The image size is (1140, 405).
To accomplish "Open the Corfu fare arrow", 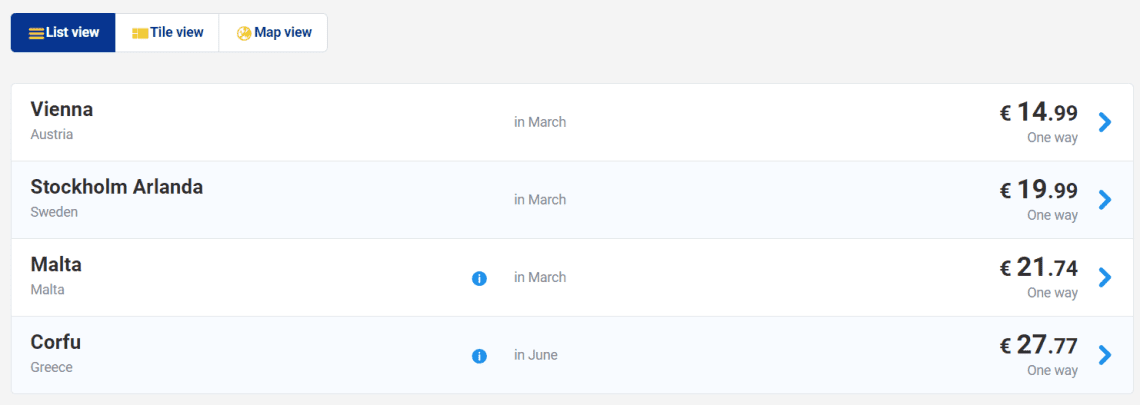I will [x=1104, y=356].
